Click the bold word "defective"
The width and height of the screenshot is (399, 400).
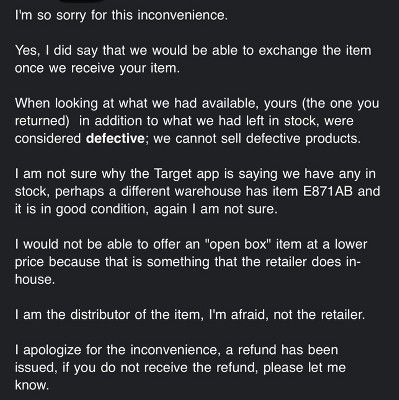coord(115,138)
